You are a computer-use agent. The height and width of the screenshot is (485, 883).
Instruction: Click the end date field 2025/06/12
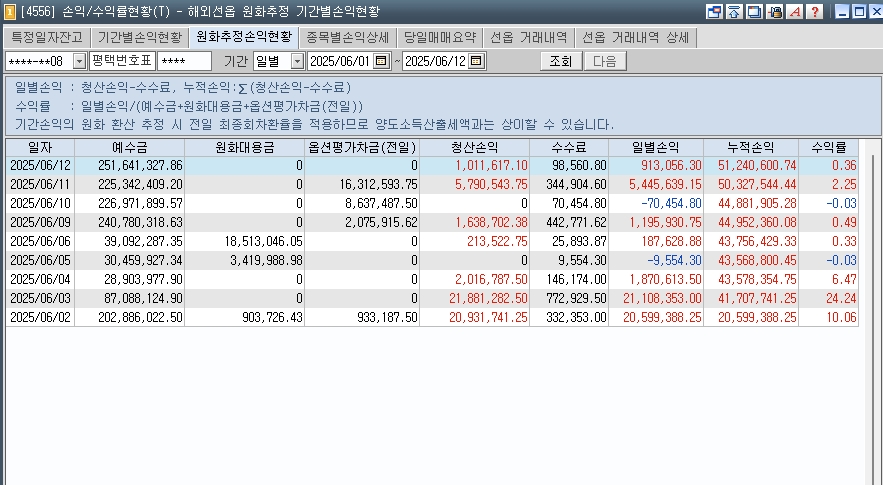(436, 61)
